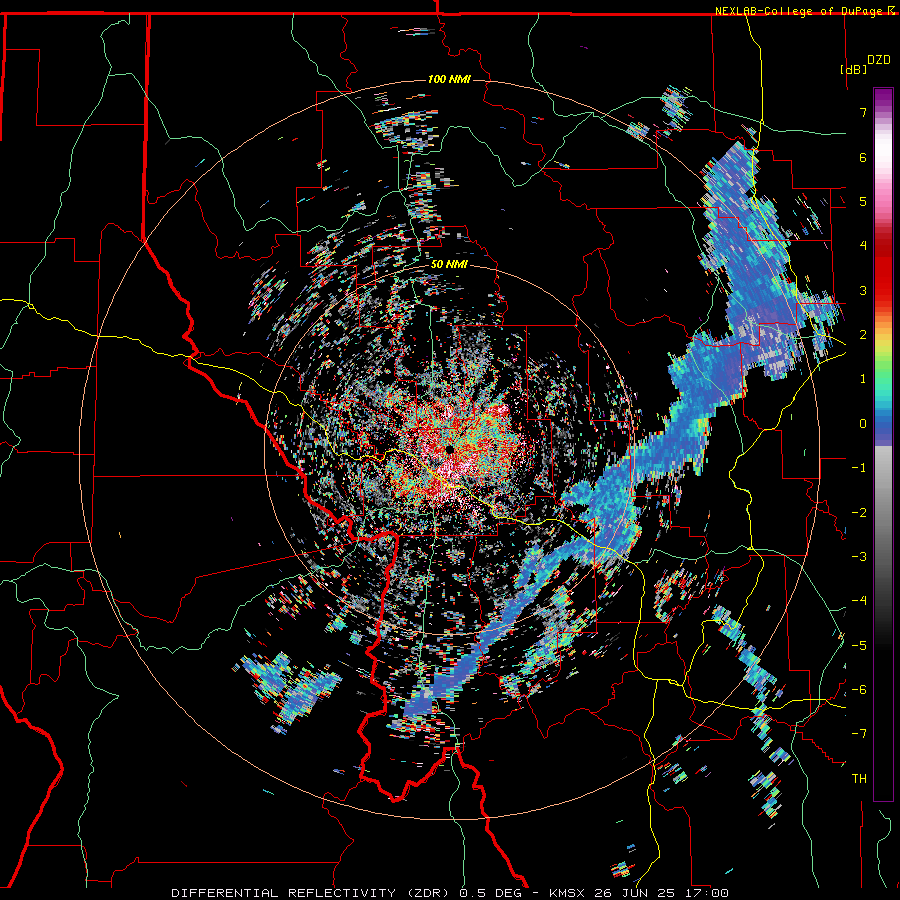Click the ZDR color scale bar

click(883, 444)
